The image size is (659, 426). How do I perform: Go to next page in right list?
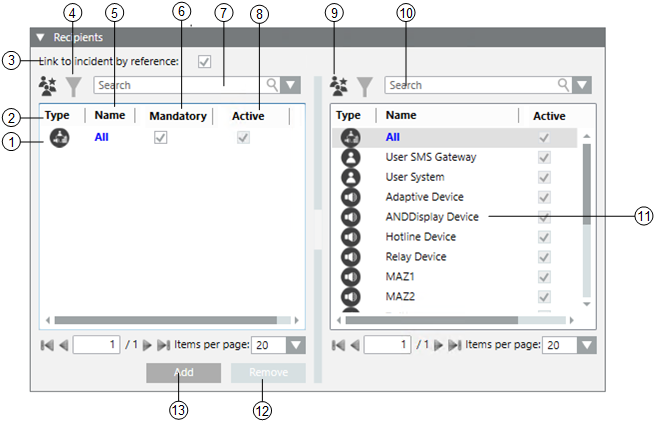pyautogui.click(x=436, y=344)
